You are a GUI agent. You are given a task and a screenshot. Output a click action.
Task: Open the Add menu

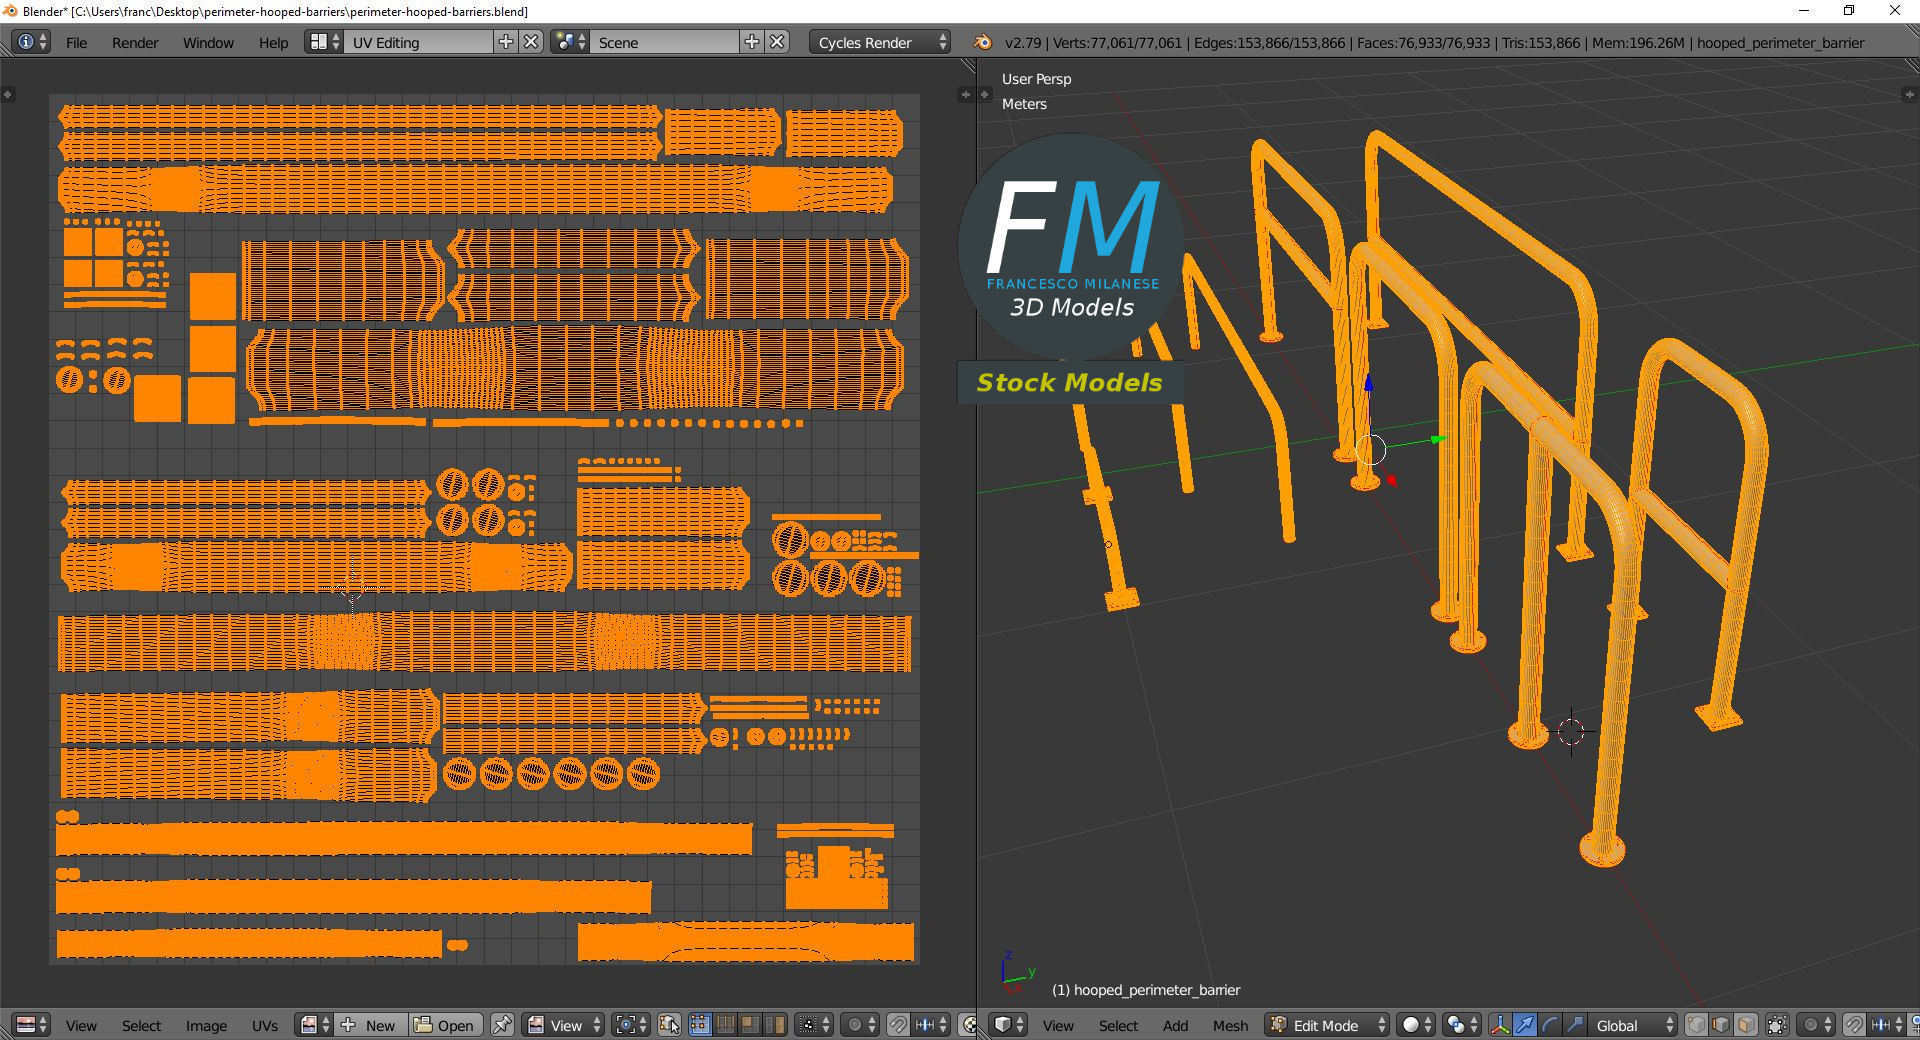point(1175,1025)
